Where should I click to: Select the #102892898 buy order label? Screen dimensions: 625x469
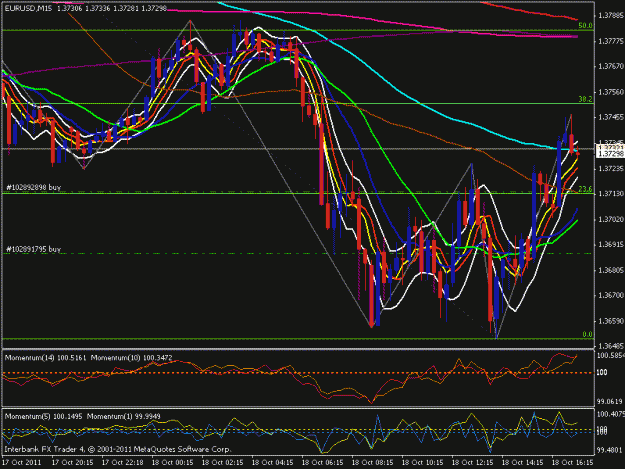pos(33,187)
